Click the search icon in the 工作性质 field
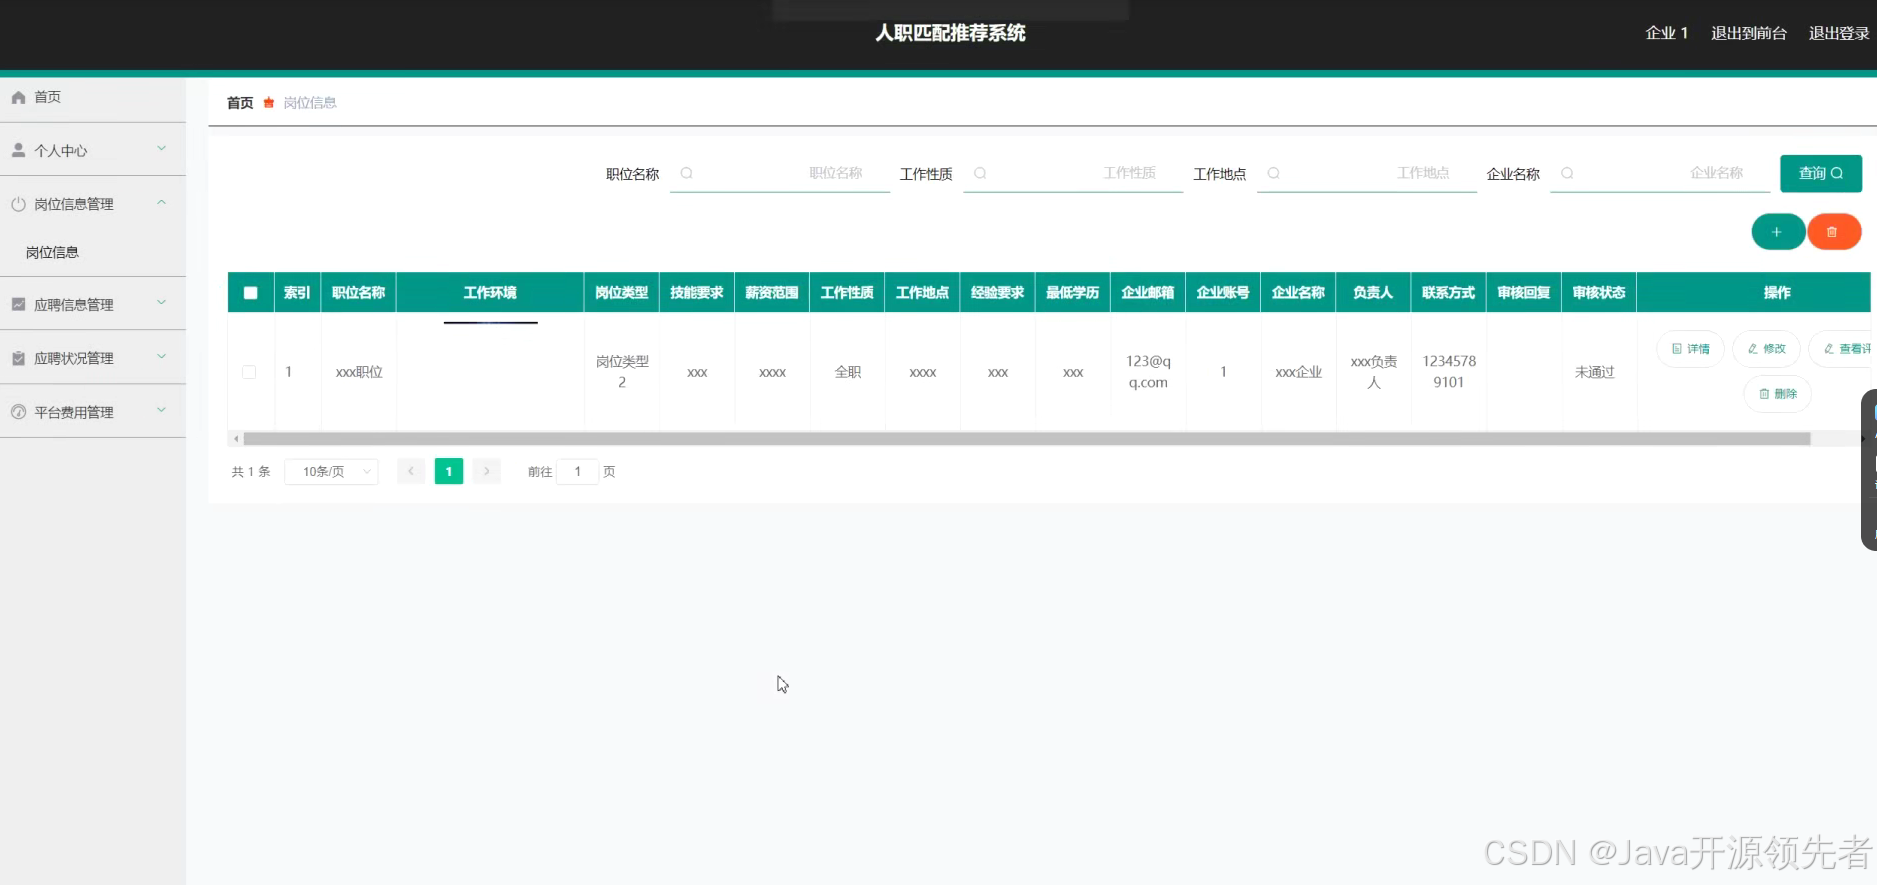 click(x=980, y=173)
